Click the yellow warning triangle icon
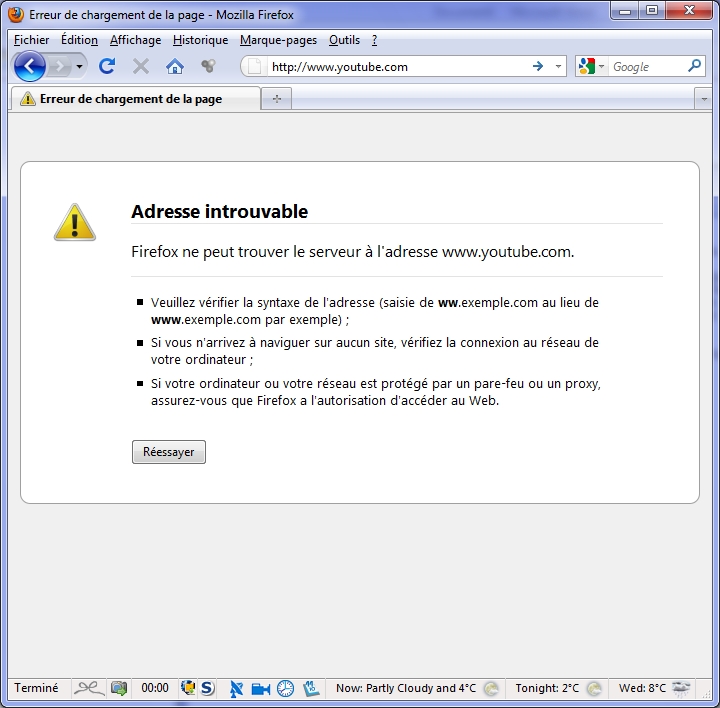The height and width of the screenshot is (708, 720). click(x=75, y=222)
